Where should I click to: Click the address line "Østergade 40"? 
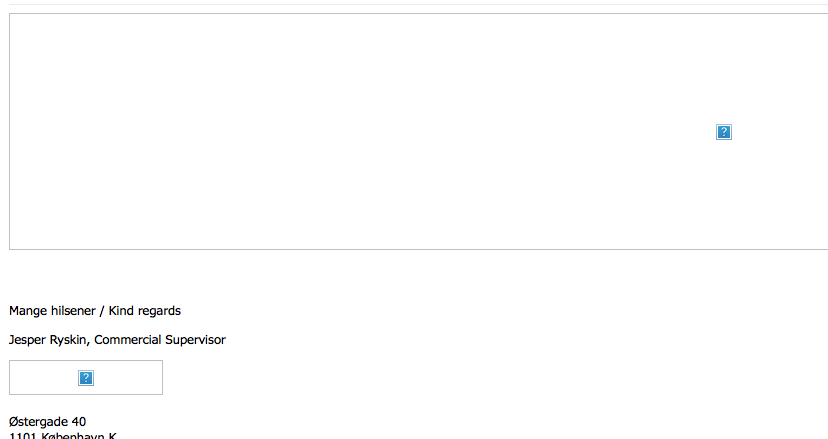pos(48,422)
